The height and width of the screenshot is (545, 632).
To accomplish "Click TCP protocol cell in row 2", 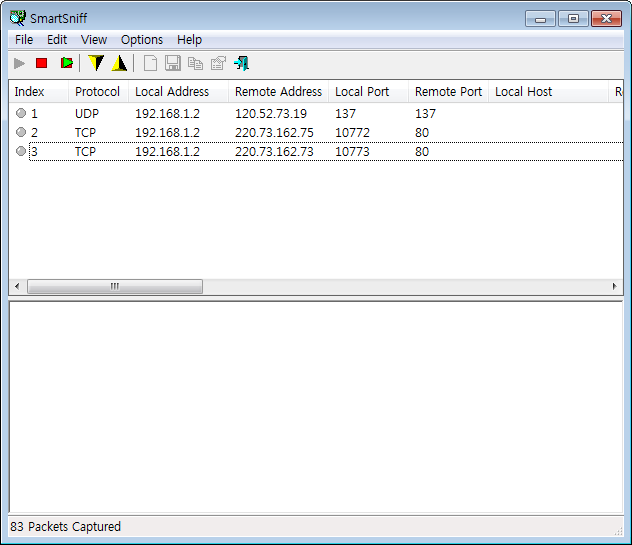I will click(x=85, y=133).
